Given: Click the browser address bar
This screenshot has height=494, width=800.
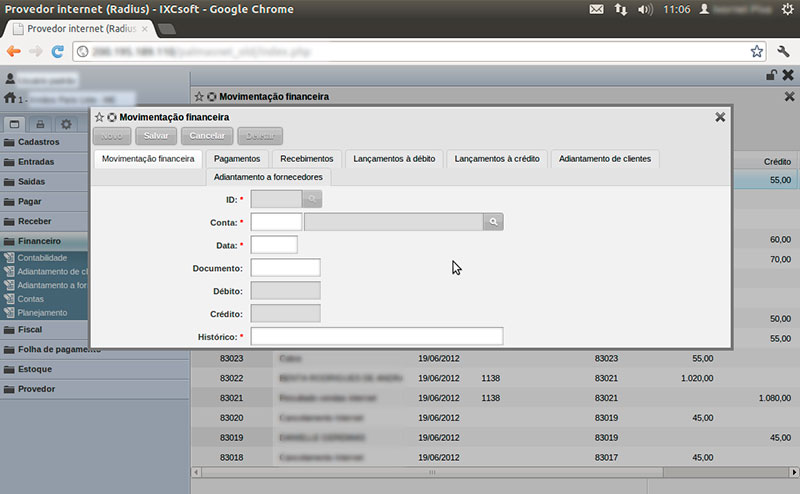Looking at the screenshot, I should coord(418,52).
